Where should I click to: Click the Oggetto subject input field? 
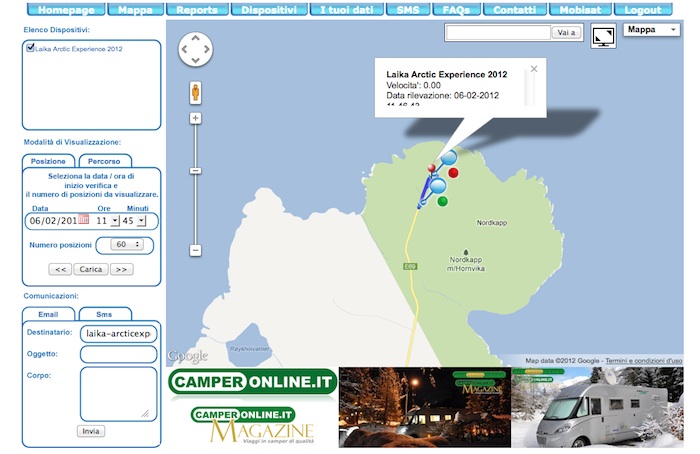click(118, 354)
